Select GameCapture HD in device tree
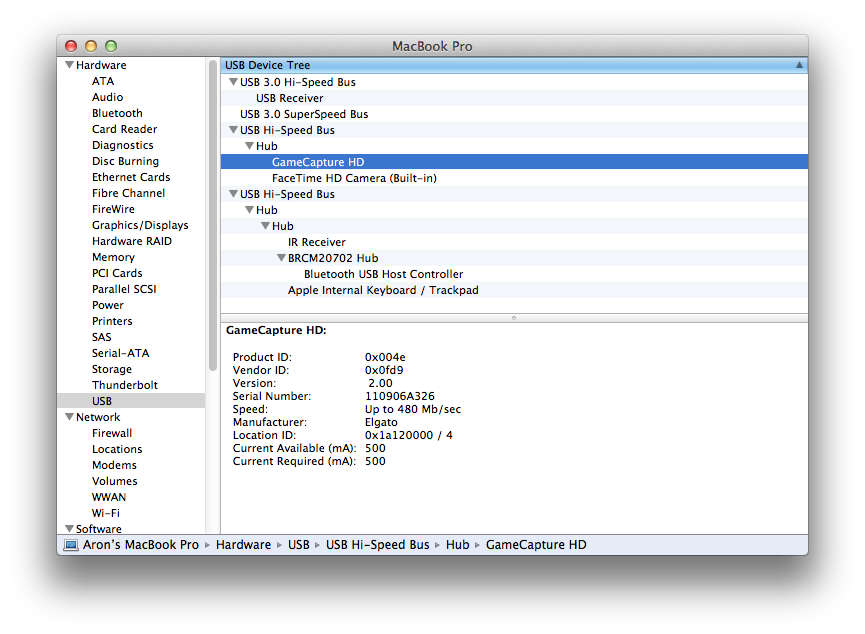Viewport: 865px width, 634px height. (x=514, y=162)
